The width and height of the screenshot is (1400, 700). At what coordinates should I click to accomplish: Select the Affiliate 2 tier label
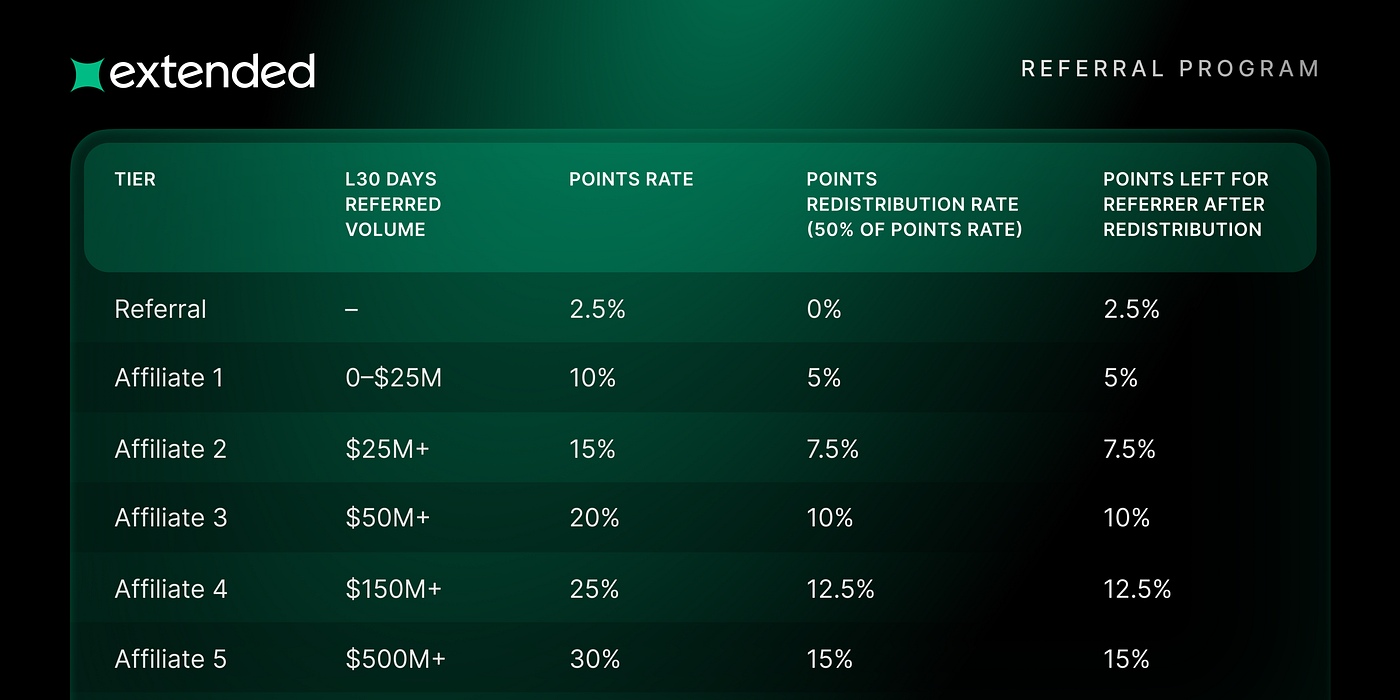coord(171,449)
